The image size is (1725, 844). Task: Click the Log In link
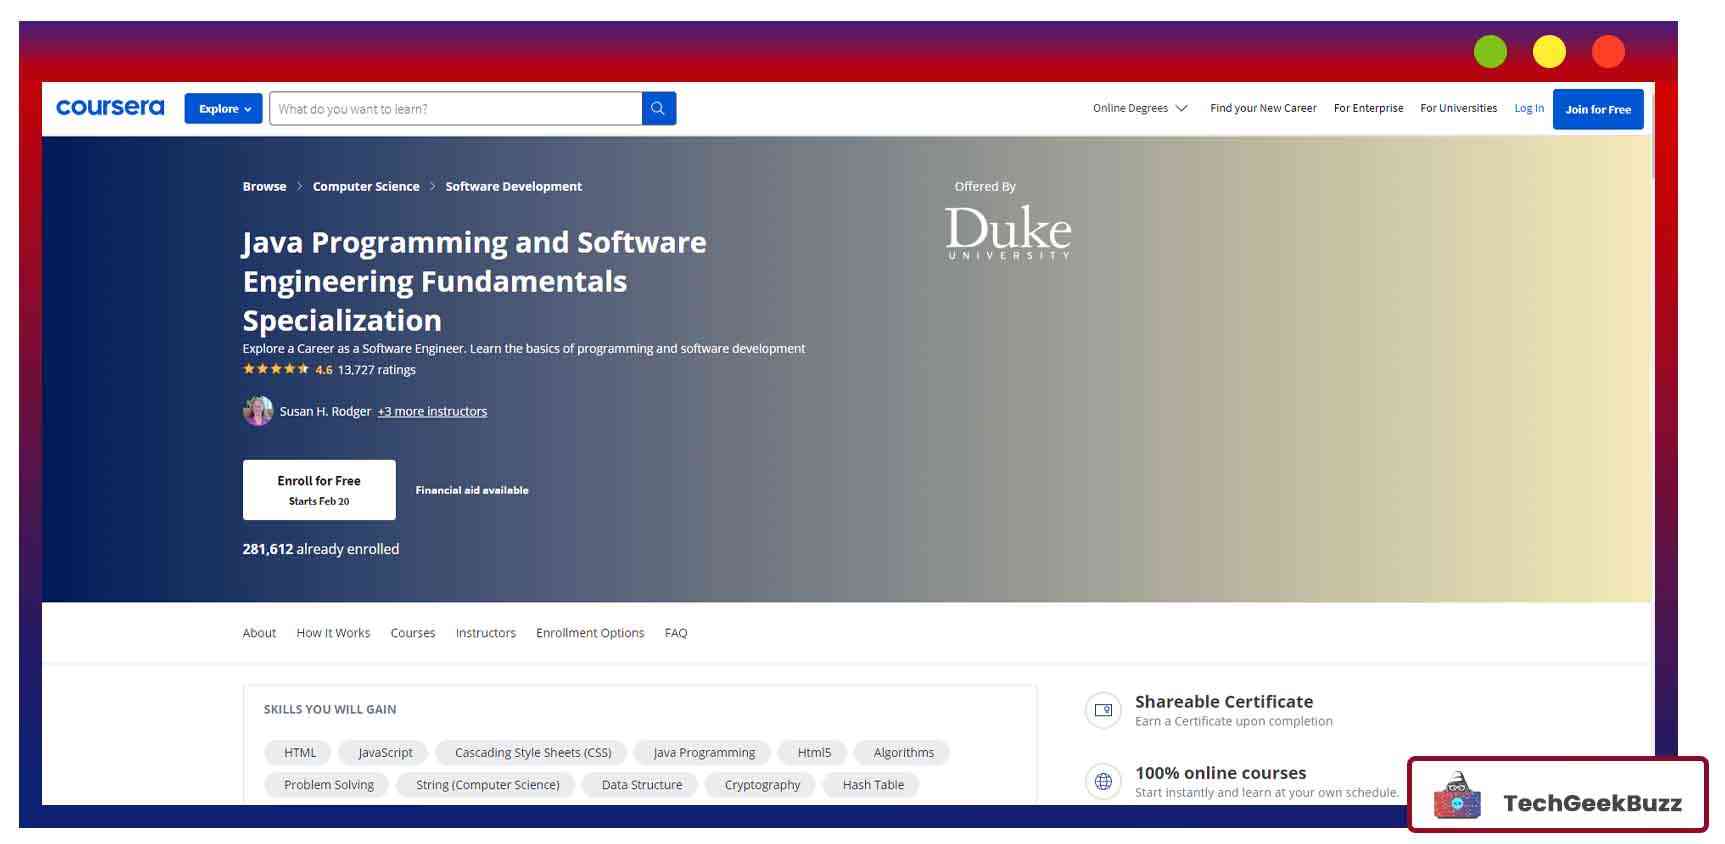(x=1528, y=108)
